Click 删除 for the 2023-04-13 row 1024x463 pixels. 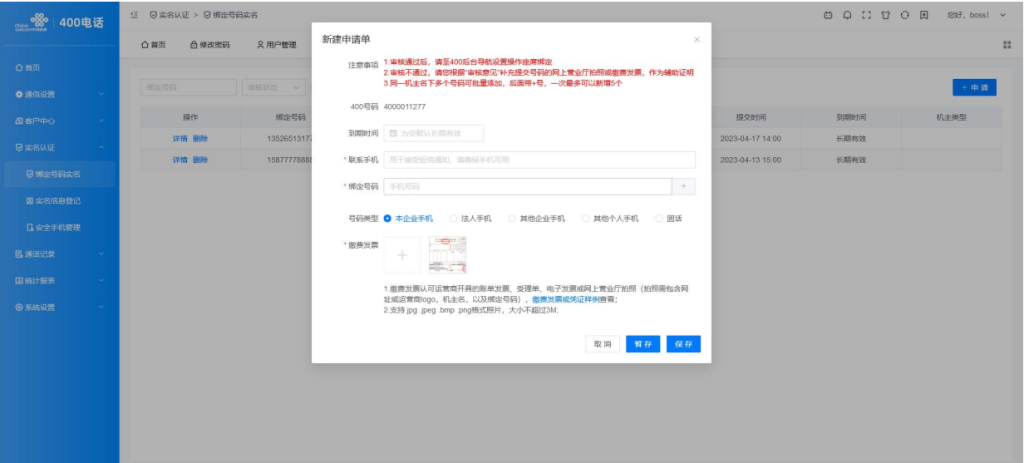point(200,160)
